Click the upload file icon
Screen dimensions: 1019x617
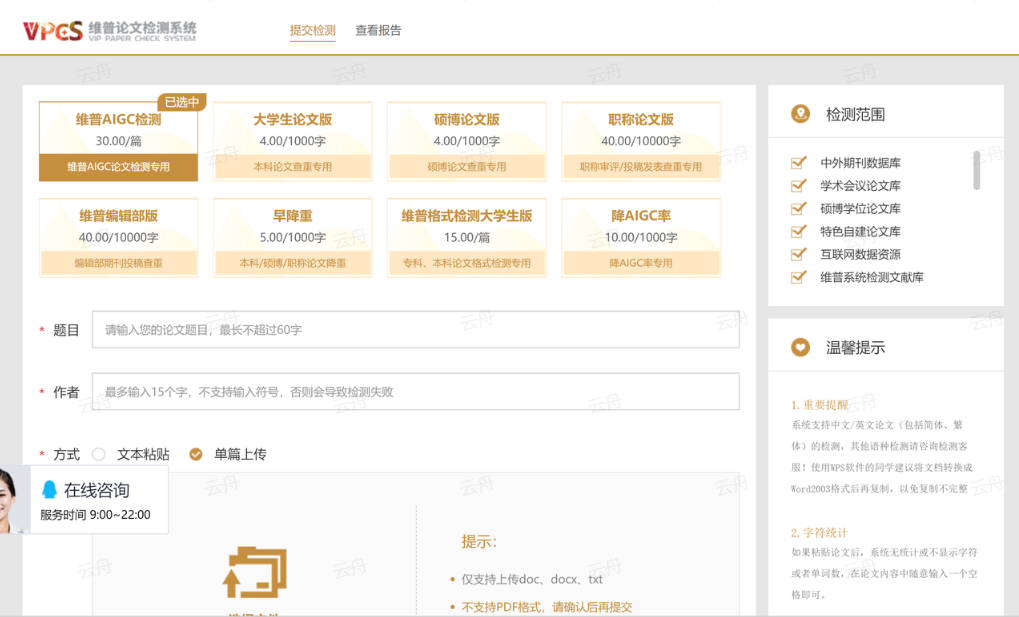(x=255, y=572)
